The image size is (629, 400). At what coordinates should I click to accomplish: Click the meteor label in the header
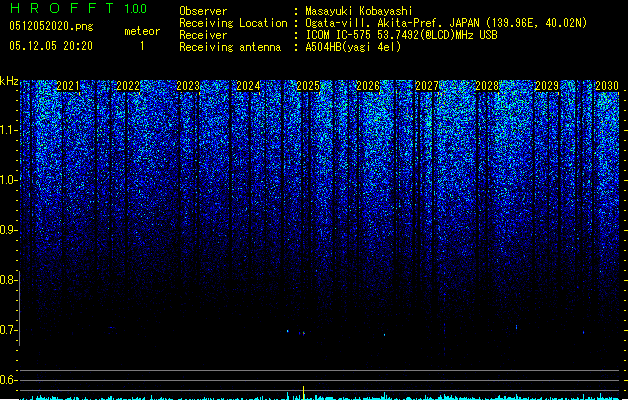tap(142, 31)
